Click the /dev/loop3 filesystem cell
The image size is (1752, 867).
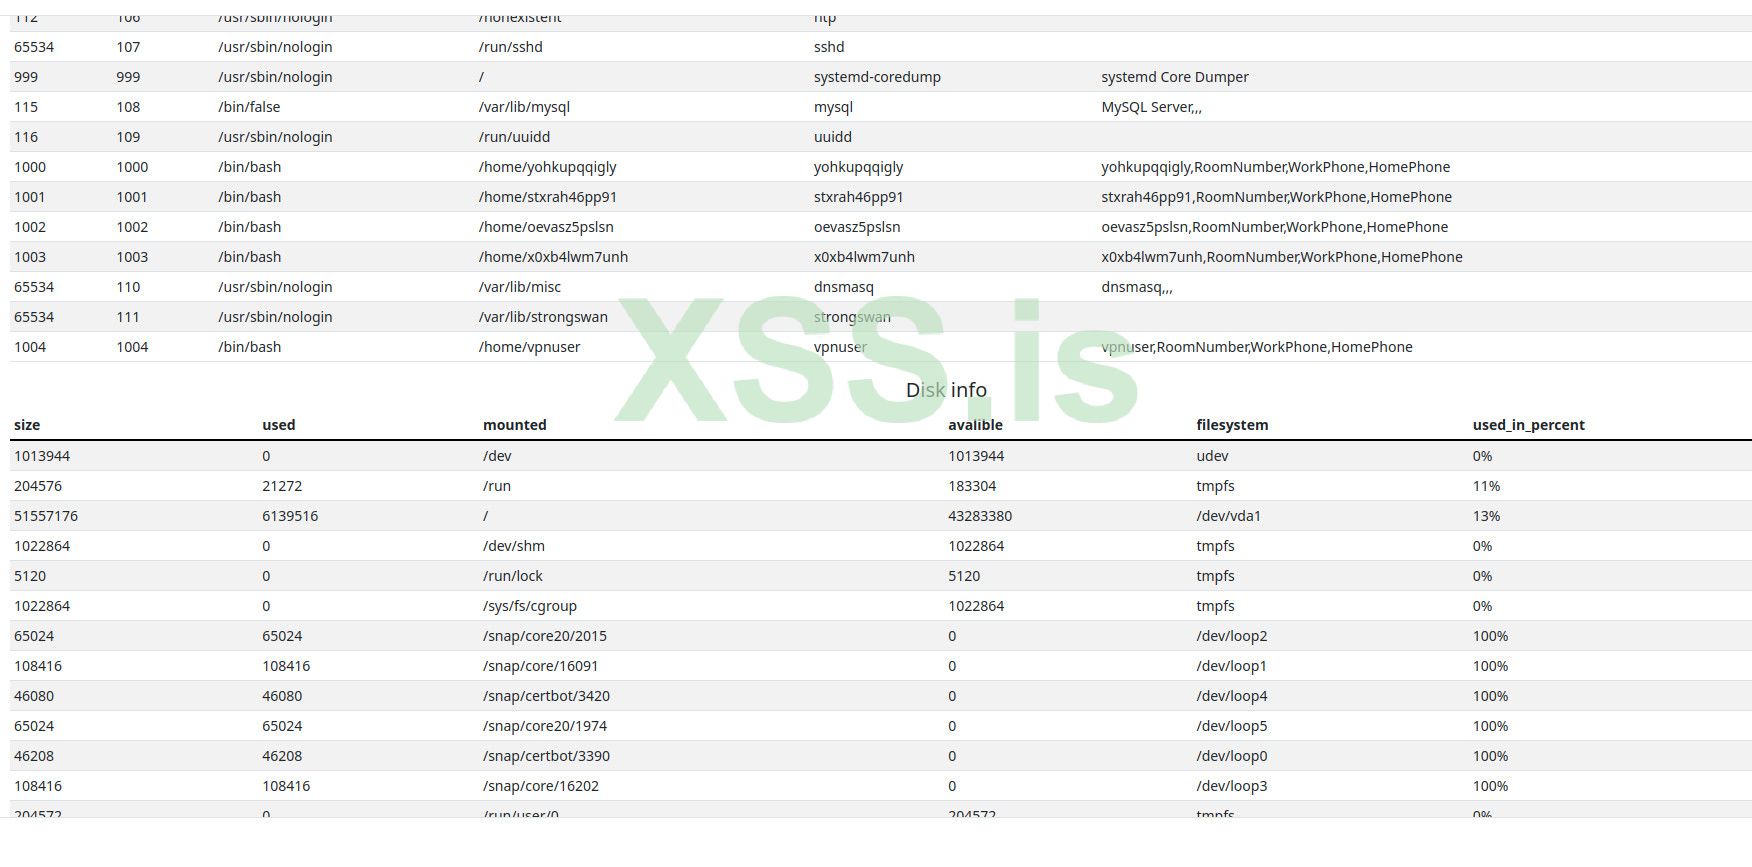(1232, 786)
